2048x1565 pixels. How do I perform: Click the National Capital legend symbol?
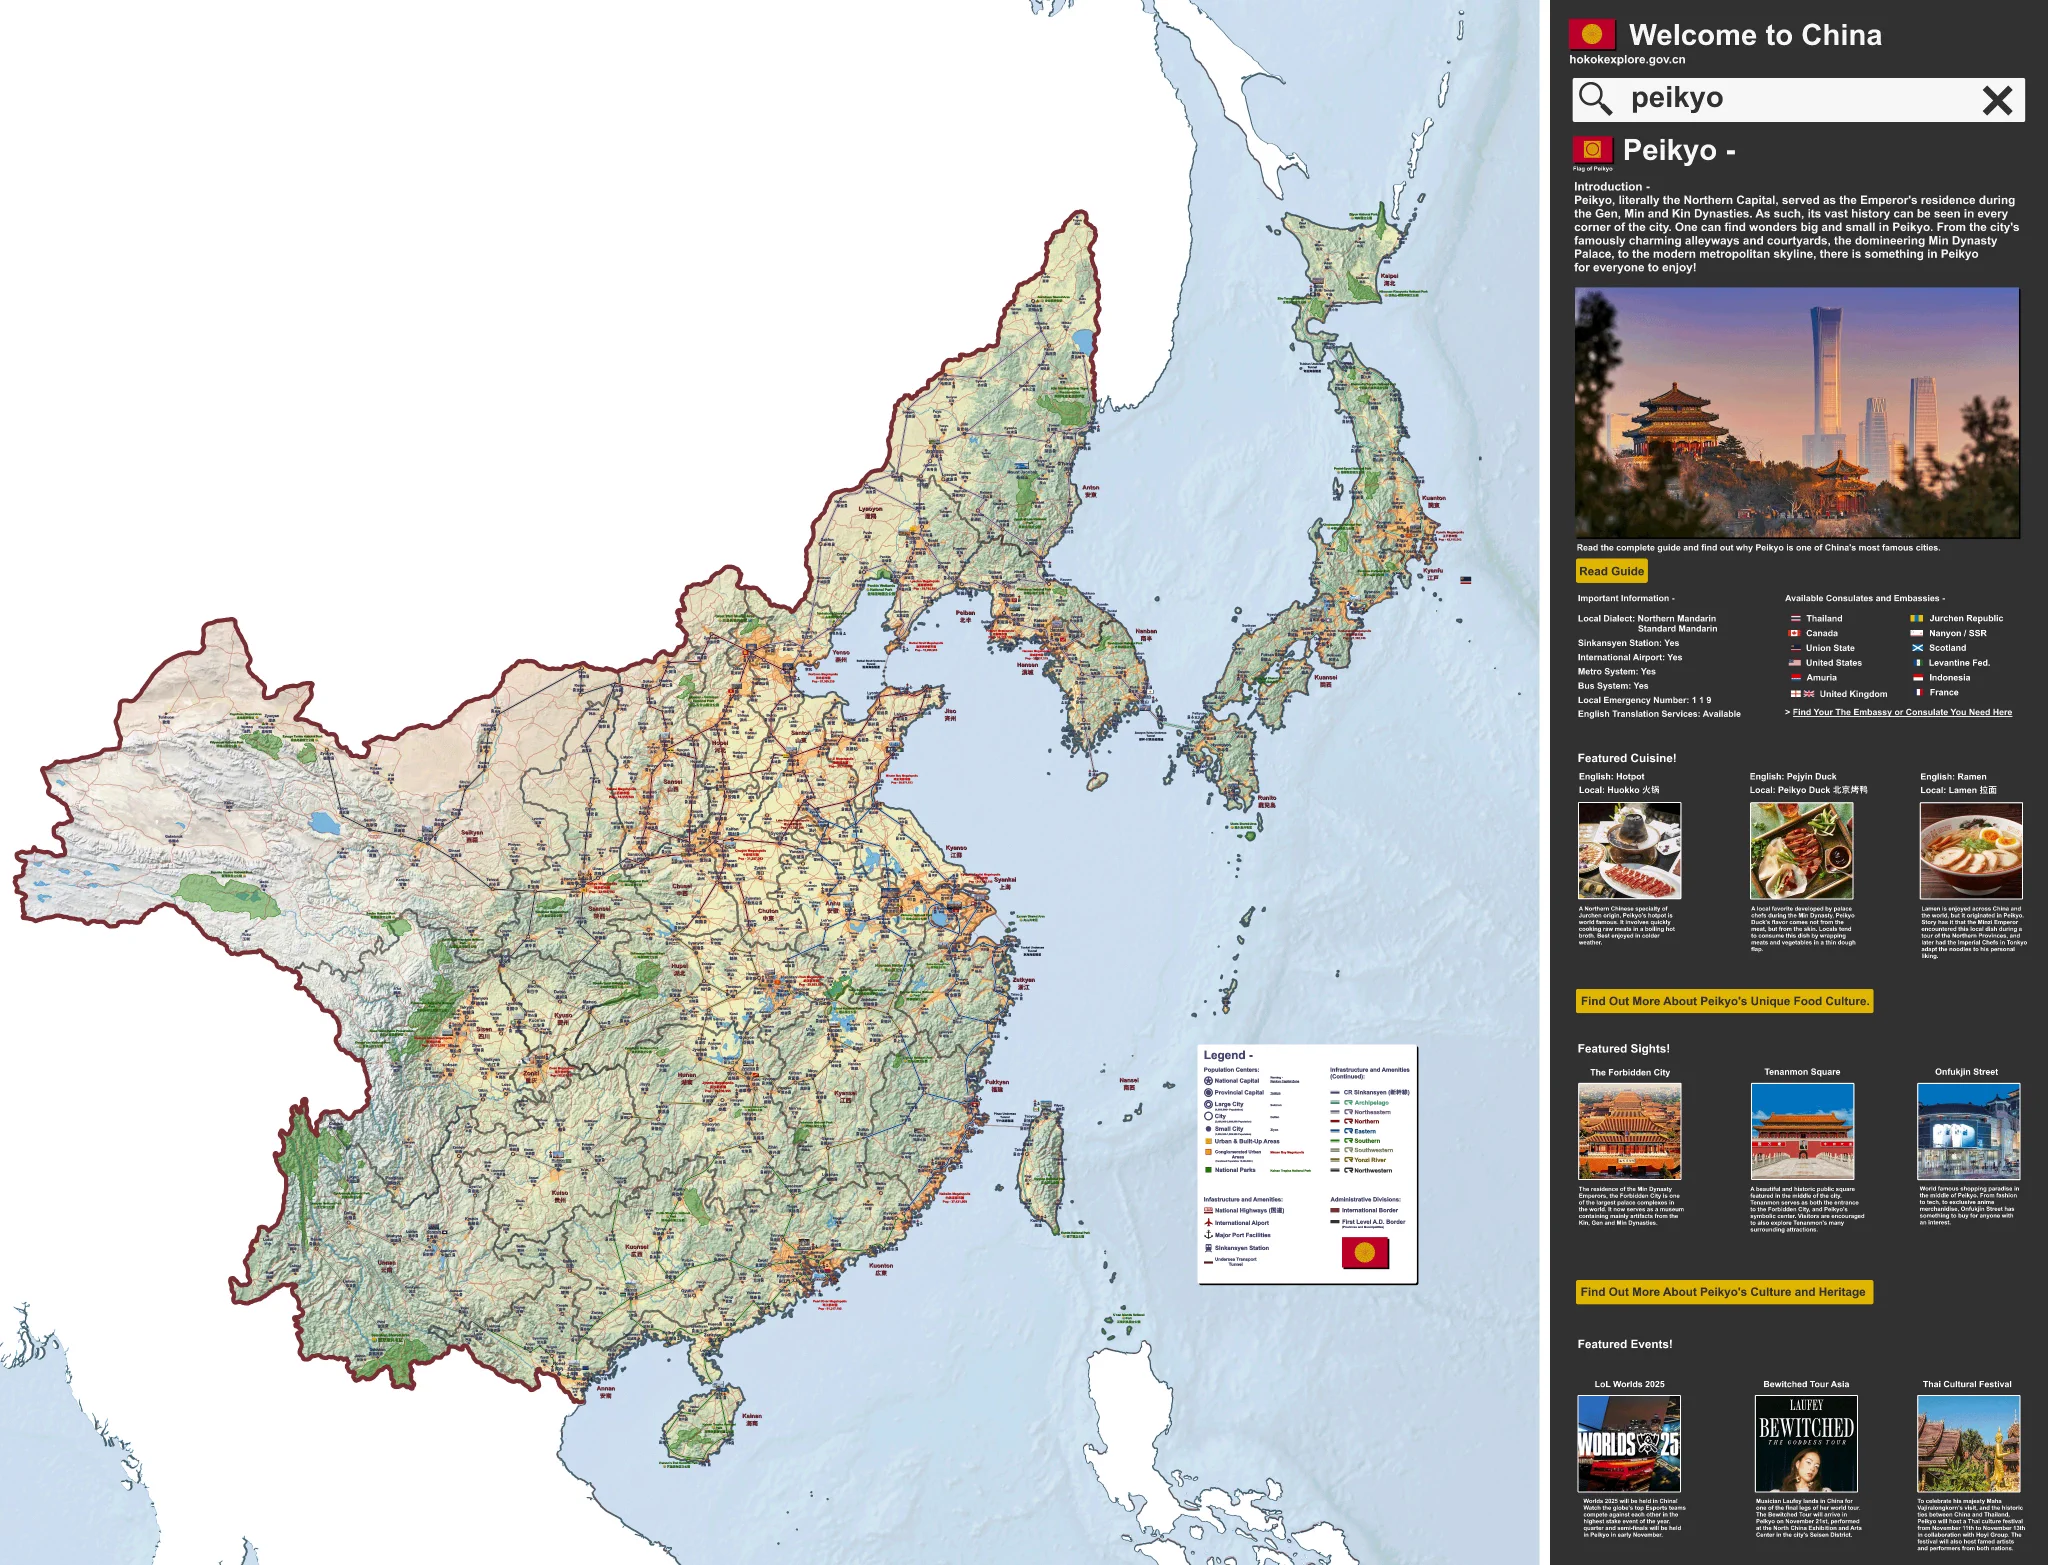[1208, 1081]
